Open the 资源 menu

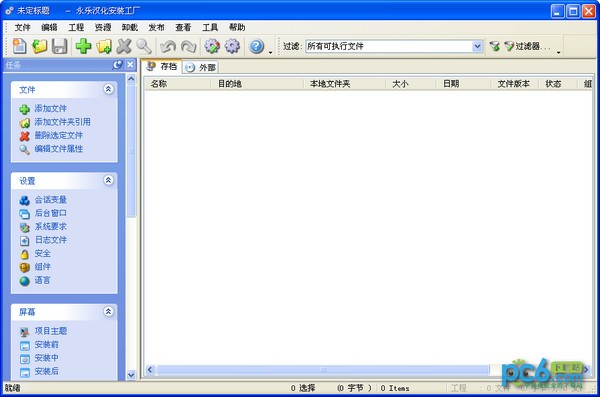tap(103, 27)
